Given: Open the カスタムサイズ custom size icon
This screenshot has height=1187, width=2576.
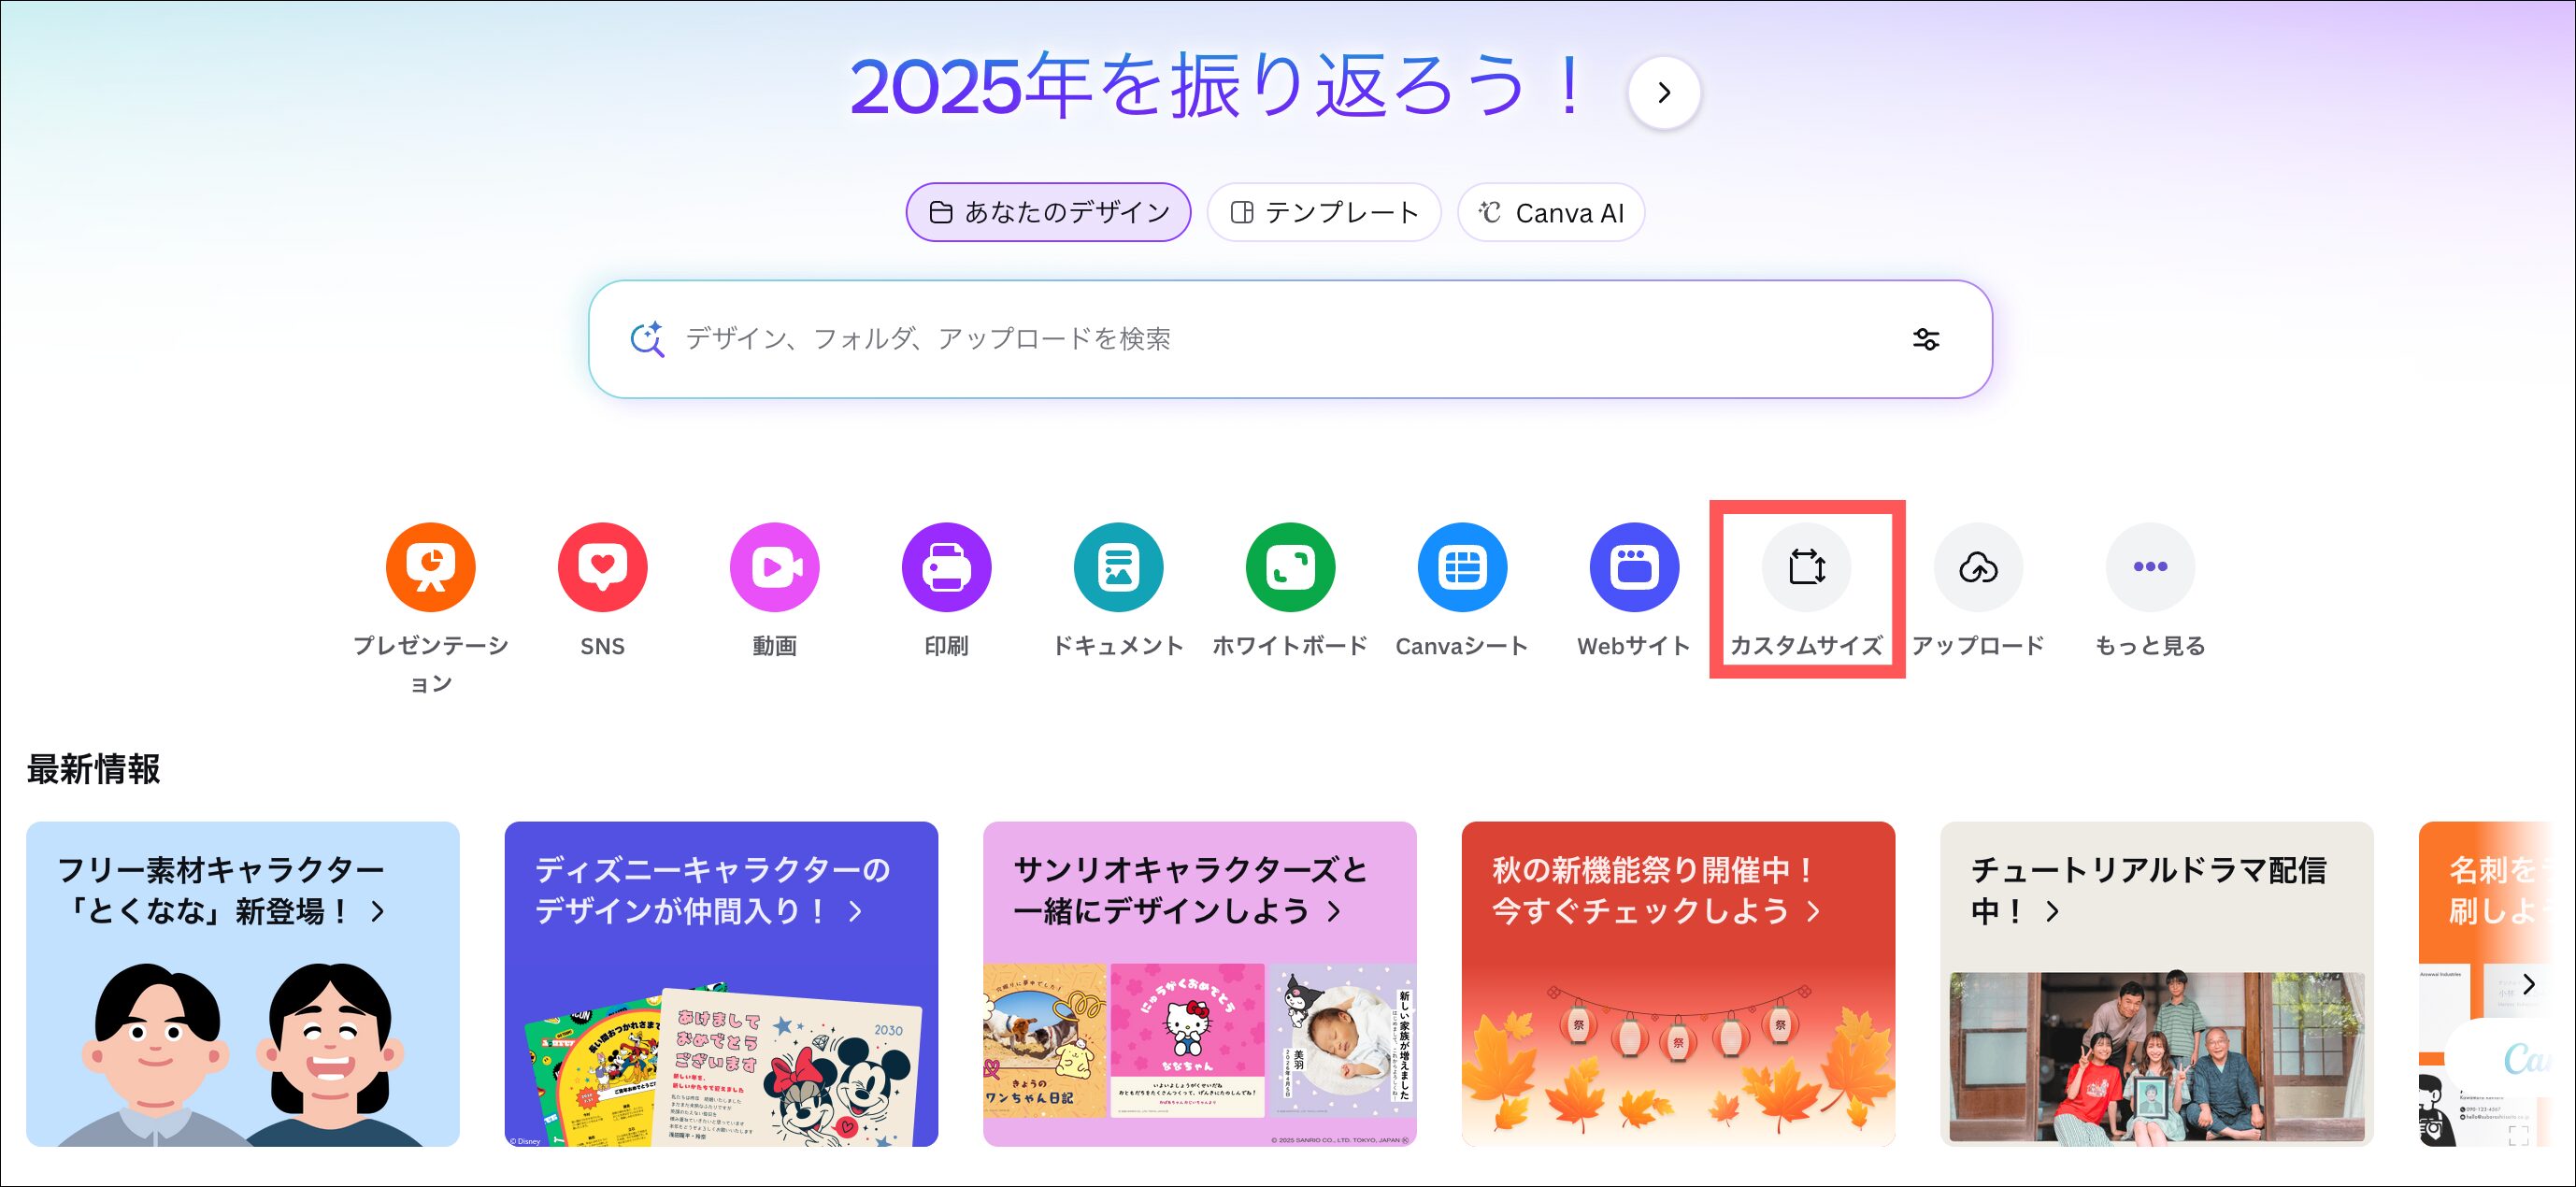Looking at the screenshot, I should (x=1806, y=567).
